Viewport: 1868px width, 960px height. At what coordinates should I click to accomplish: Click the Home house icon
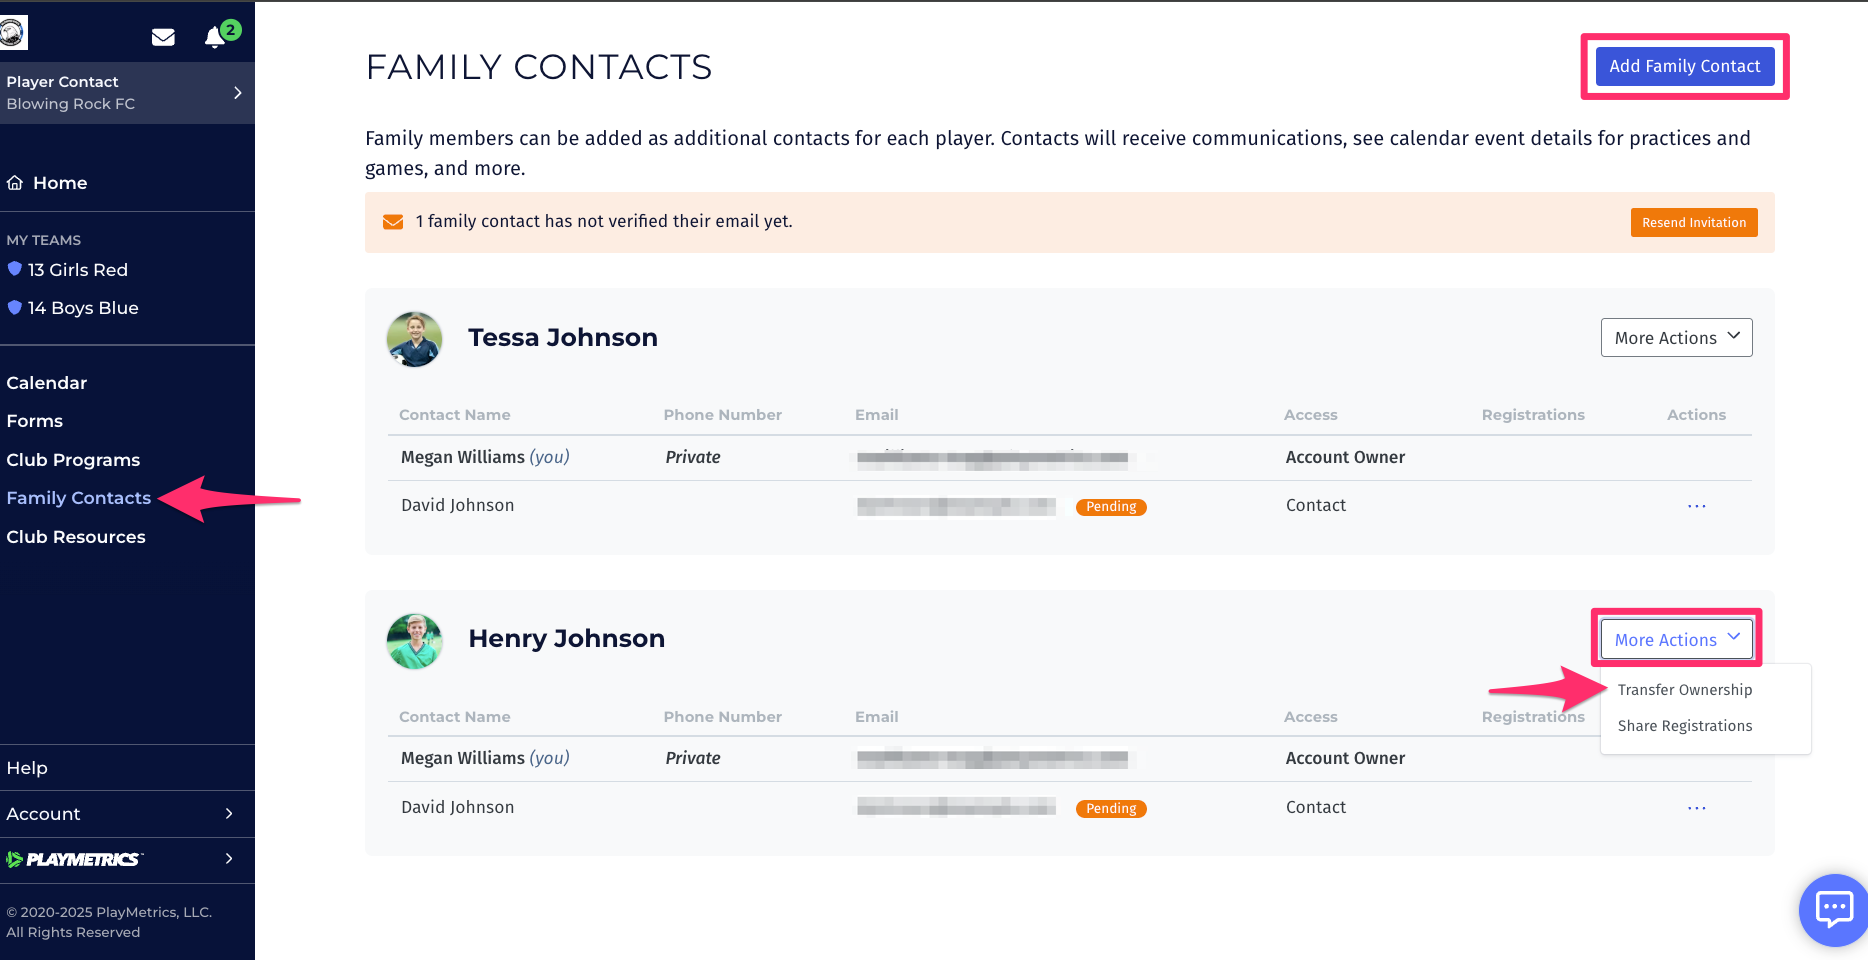point(15,183)
